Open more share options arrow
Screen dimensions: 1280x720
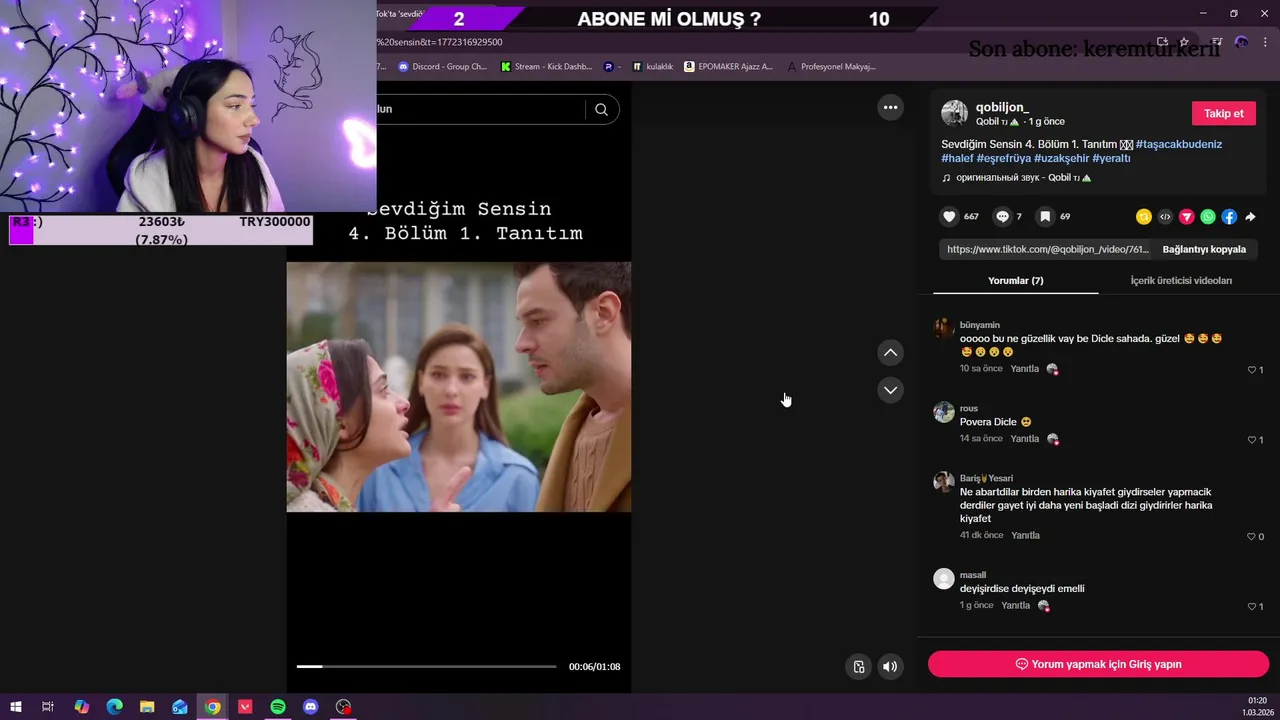point(1250,217)
